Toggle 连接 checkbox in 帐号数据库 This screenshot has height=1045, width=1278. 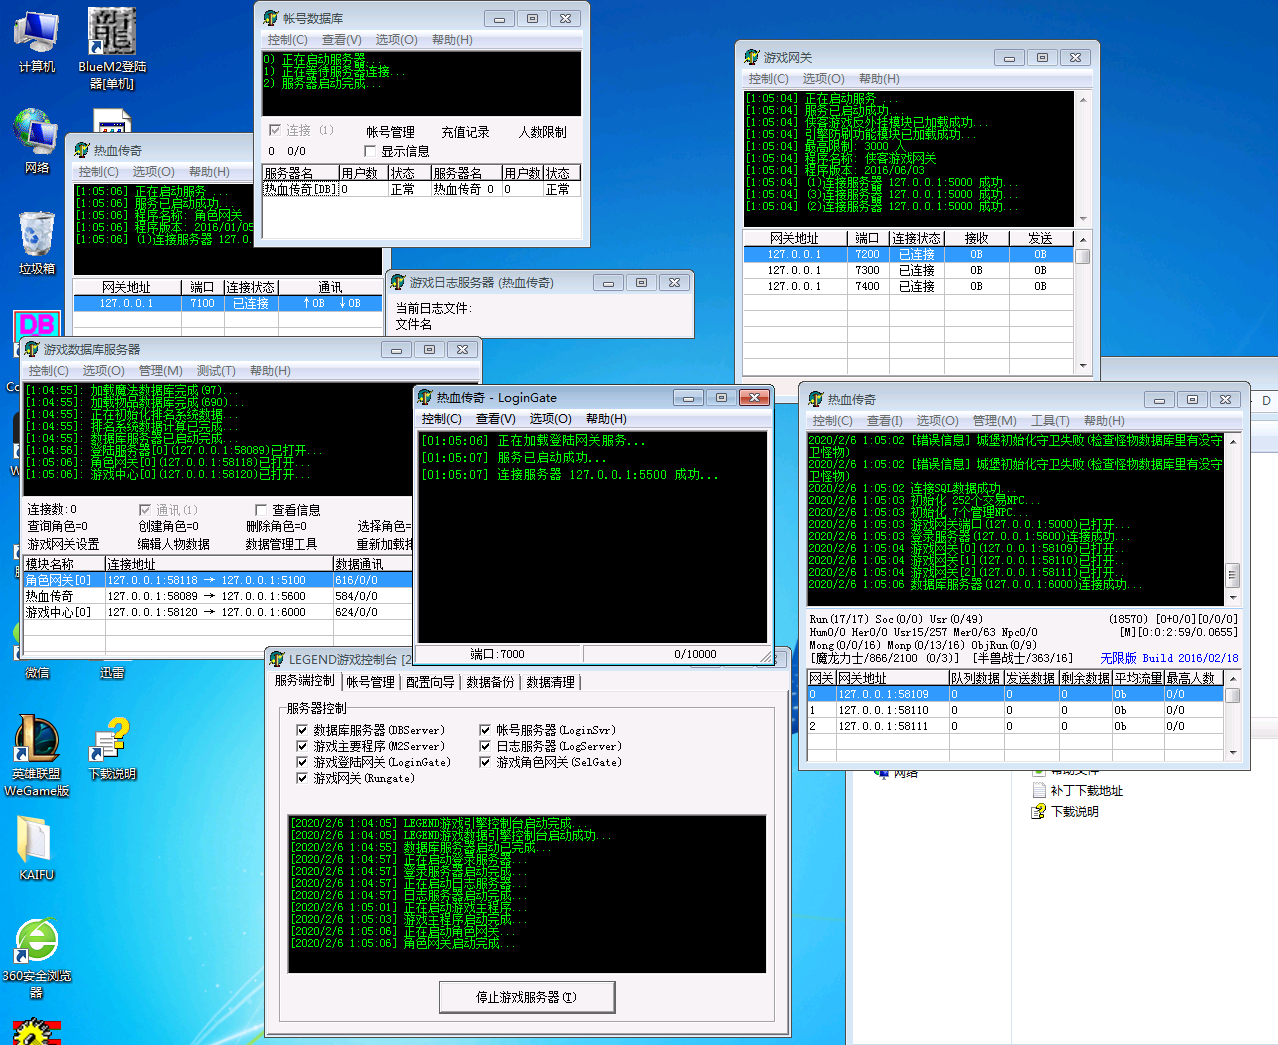(274, 130)
